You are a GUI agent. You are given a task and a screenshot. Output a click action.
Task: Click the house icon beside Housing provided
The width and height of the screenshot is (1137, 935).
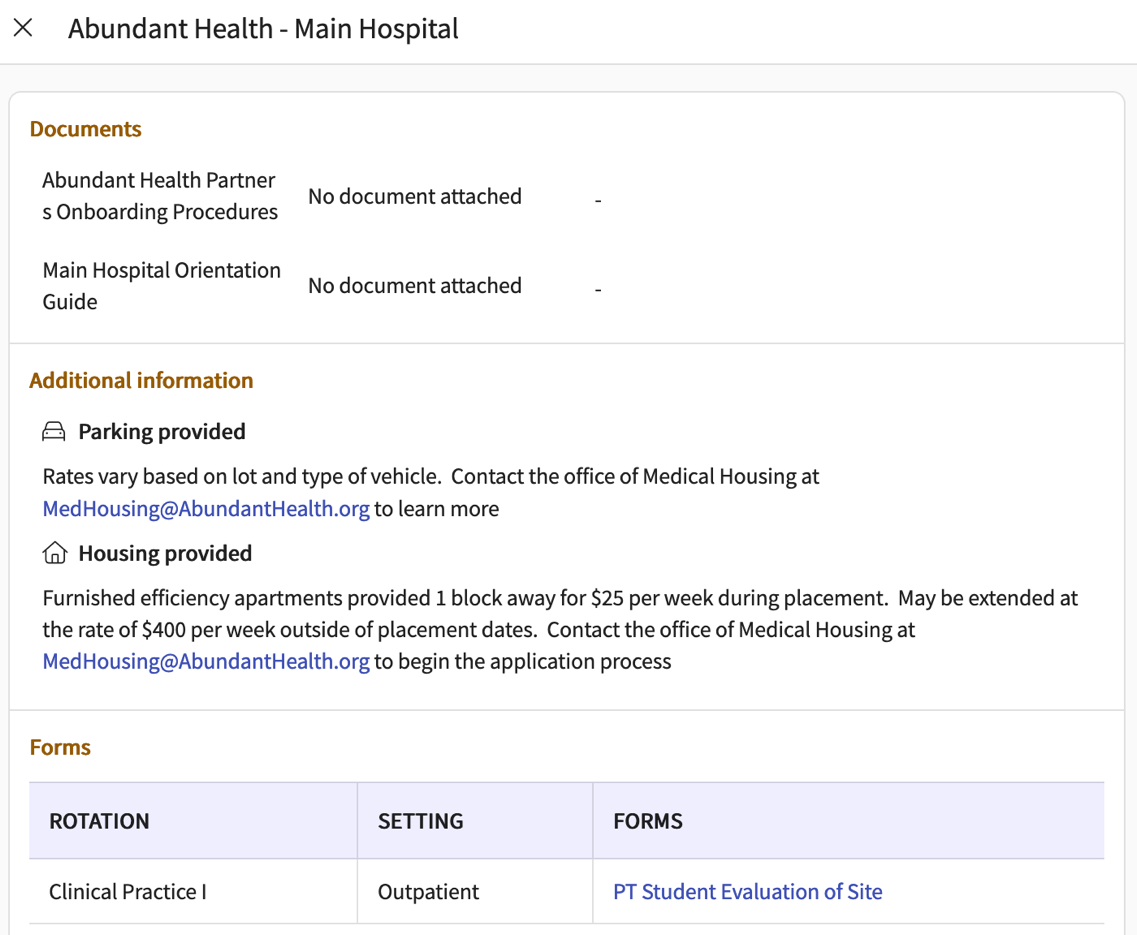coord(54,552)
